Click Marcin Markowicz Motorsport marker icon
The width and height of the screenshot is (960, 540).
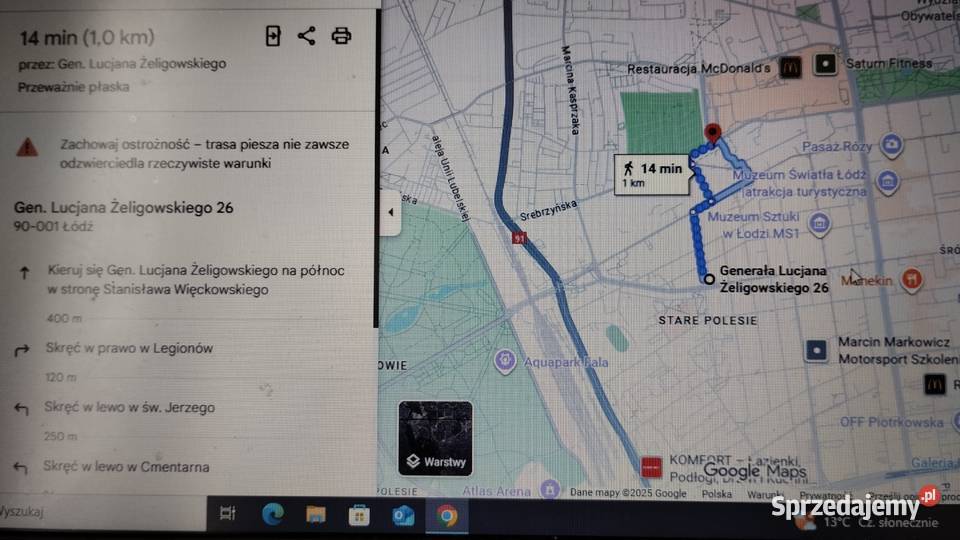(816, 351)
